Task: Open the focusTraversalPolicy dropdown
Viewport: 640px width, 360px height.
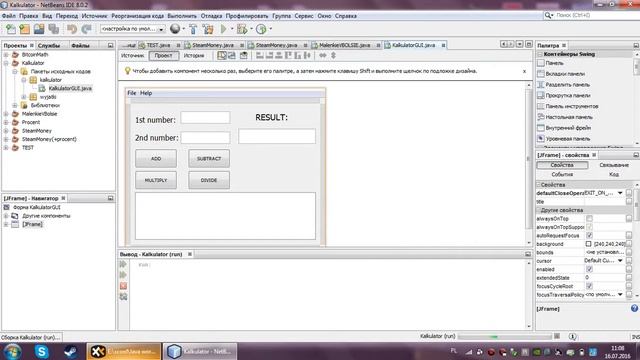Action: click(620, 295)
